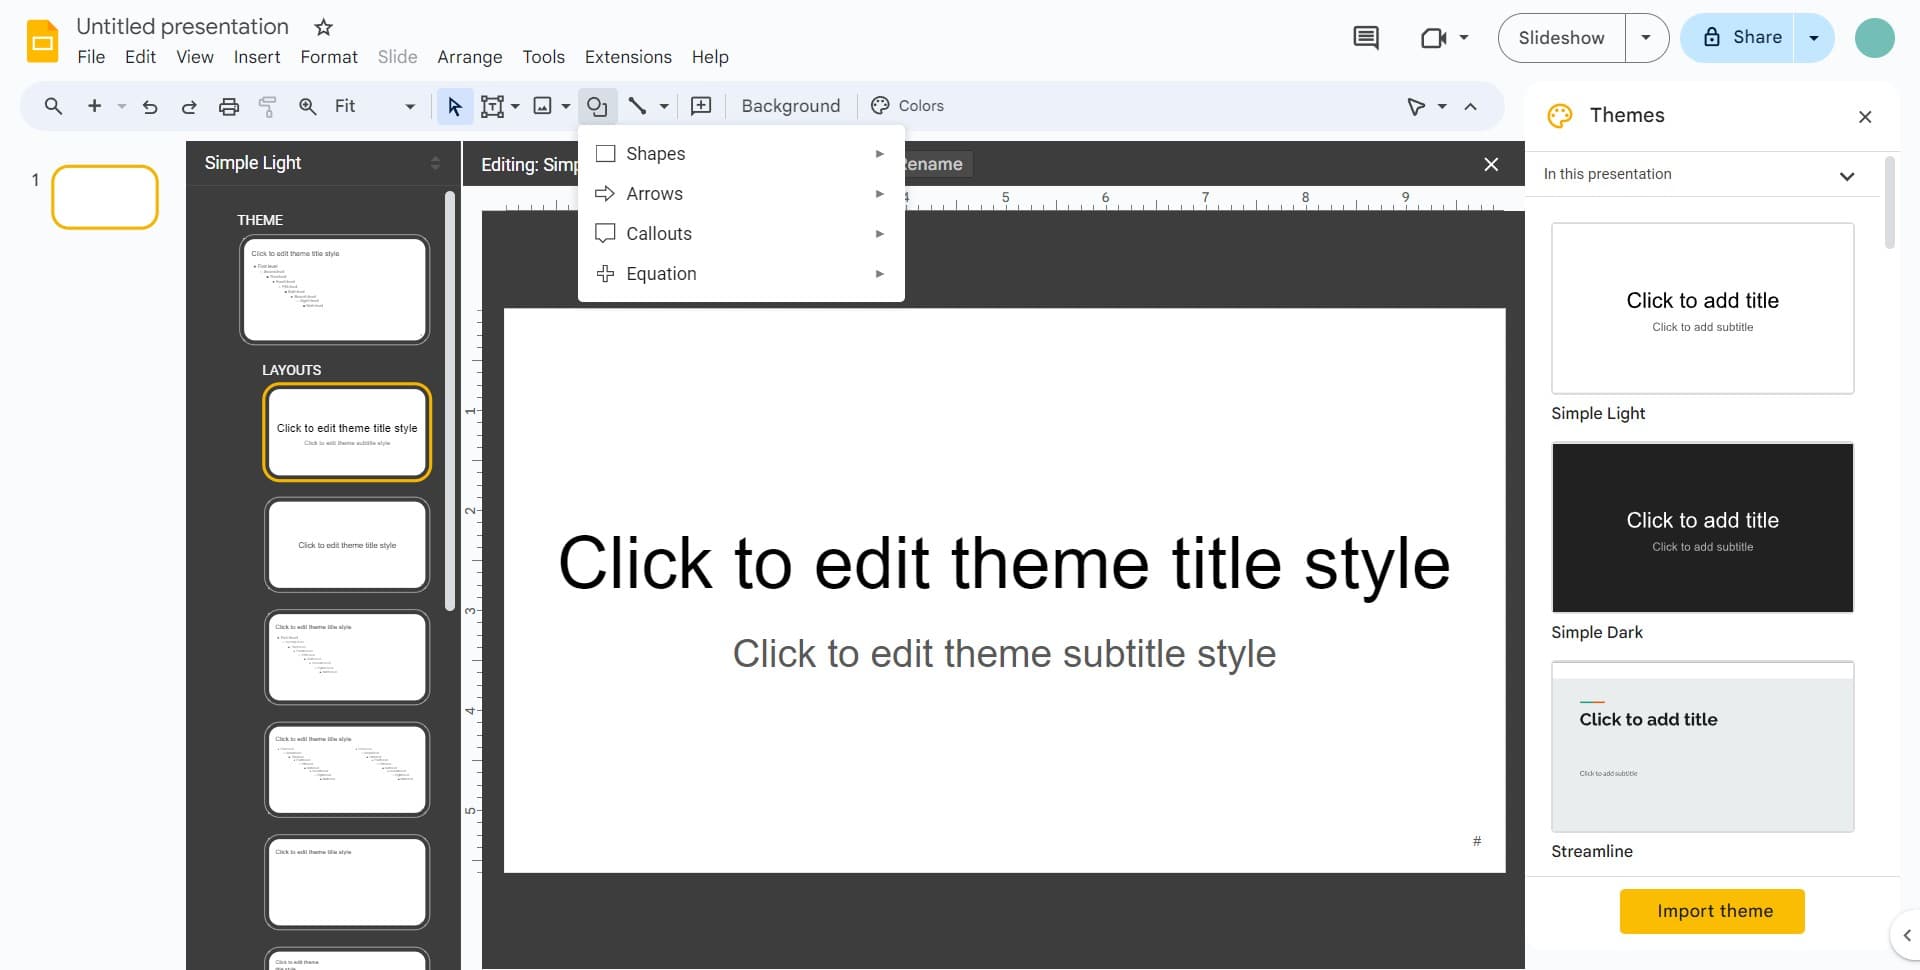
Task: Click the search menus magnifier icon
Action: [53, 106]
